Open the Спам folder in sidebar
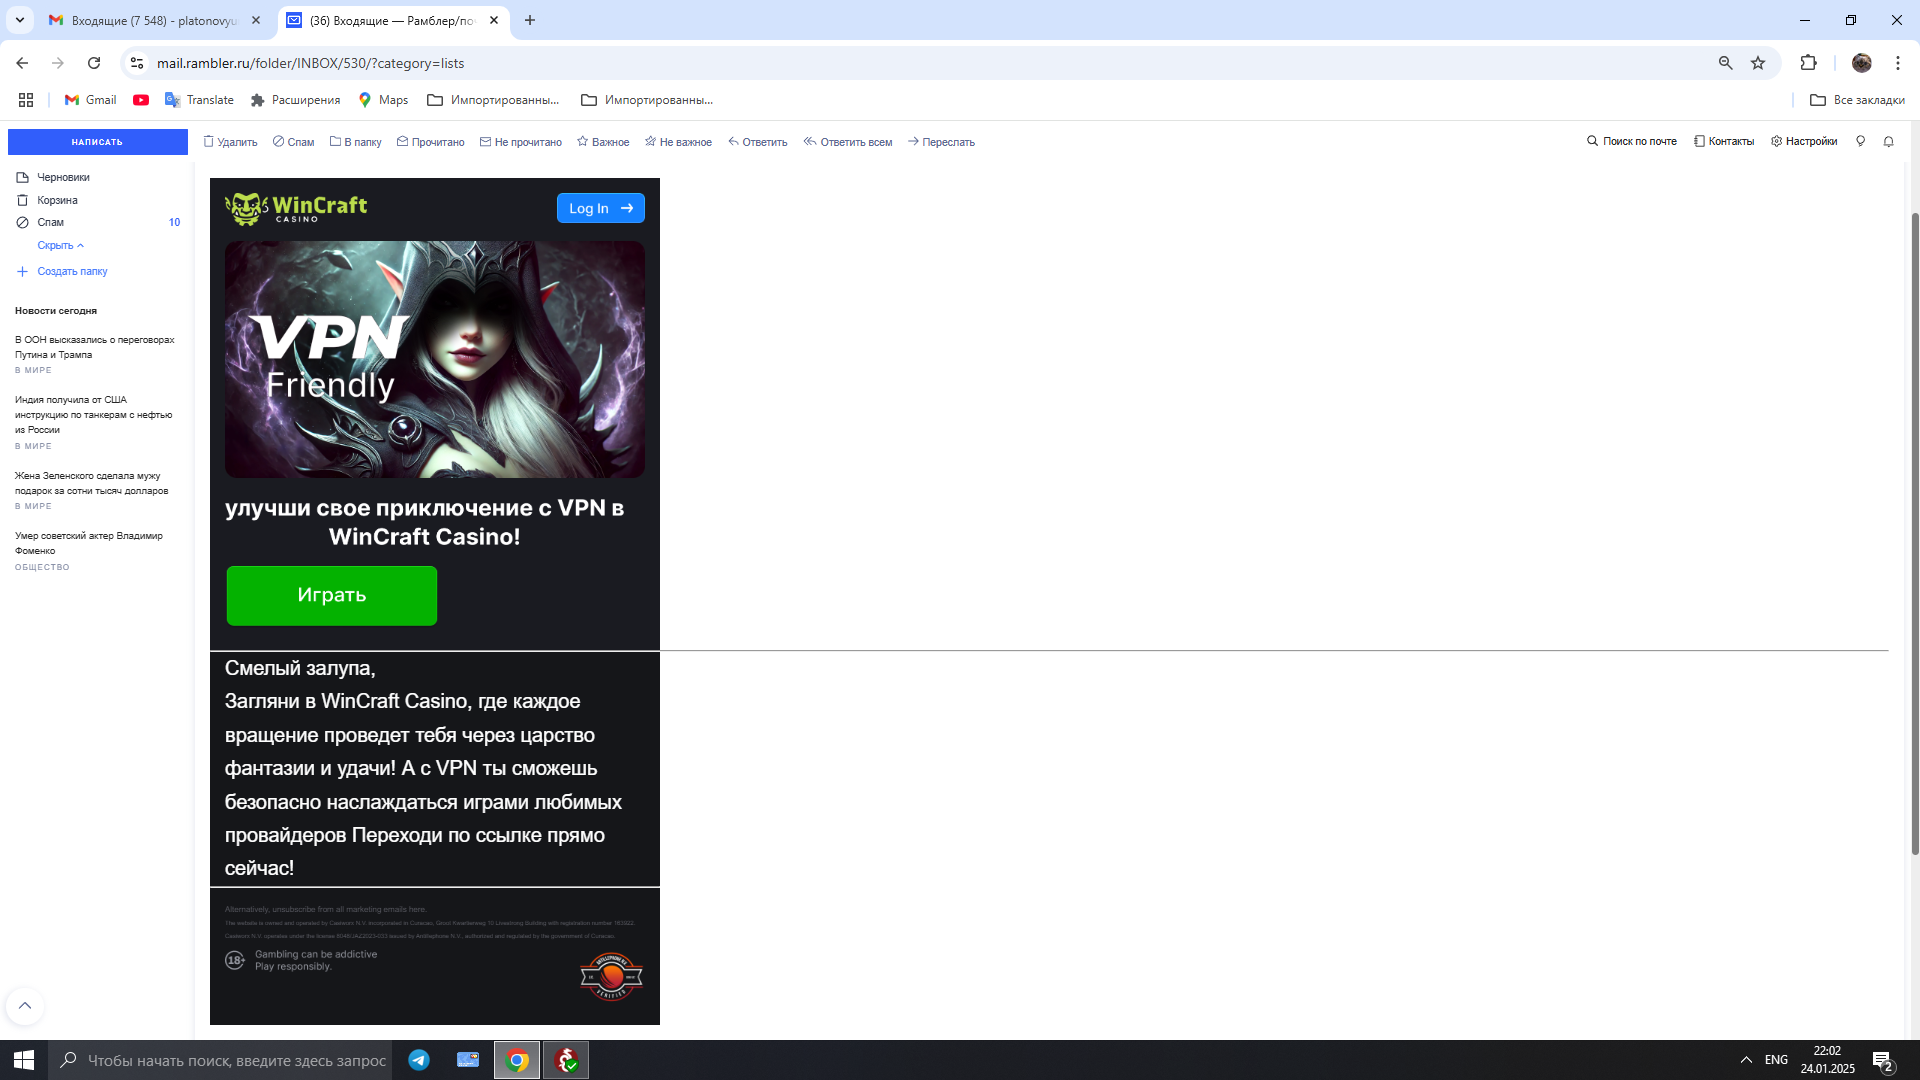 (50, 223)
